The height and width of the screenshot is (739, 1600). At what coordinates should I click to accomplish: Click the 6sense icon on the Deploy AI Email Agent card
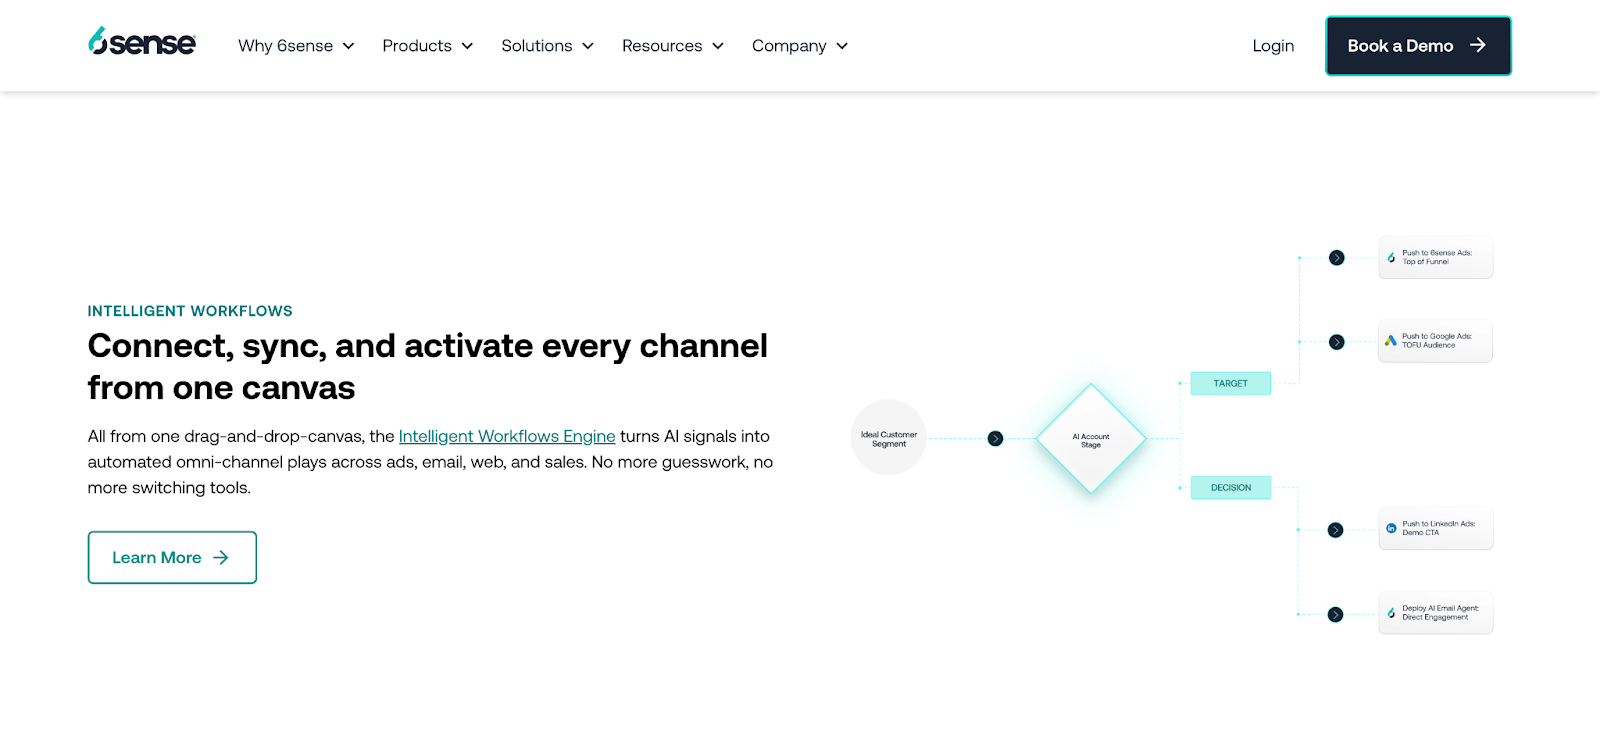(1391, 613)
